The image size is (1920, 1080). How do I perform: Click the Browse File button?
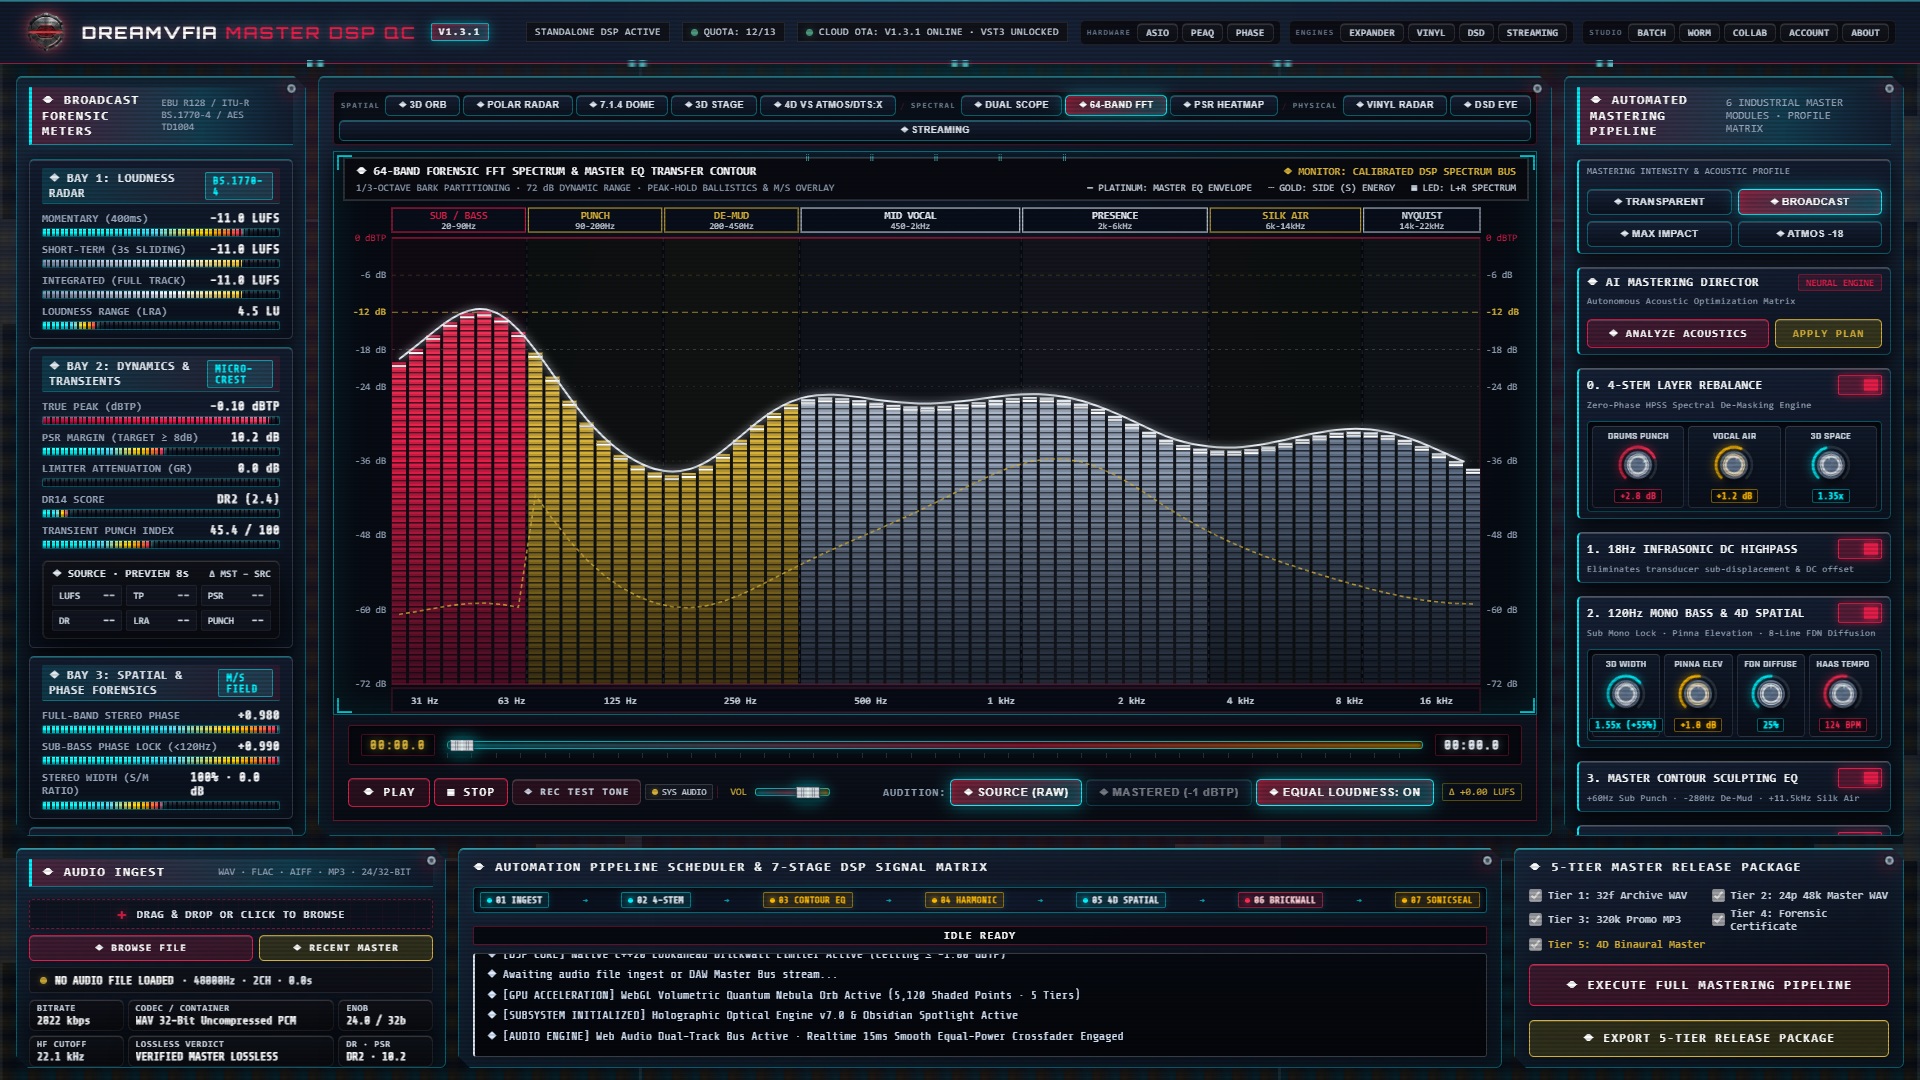coord(140,948)
